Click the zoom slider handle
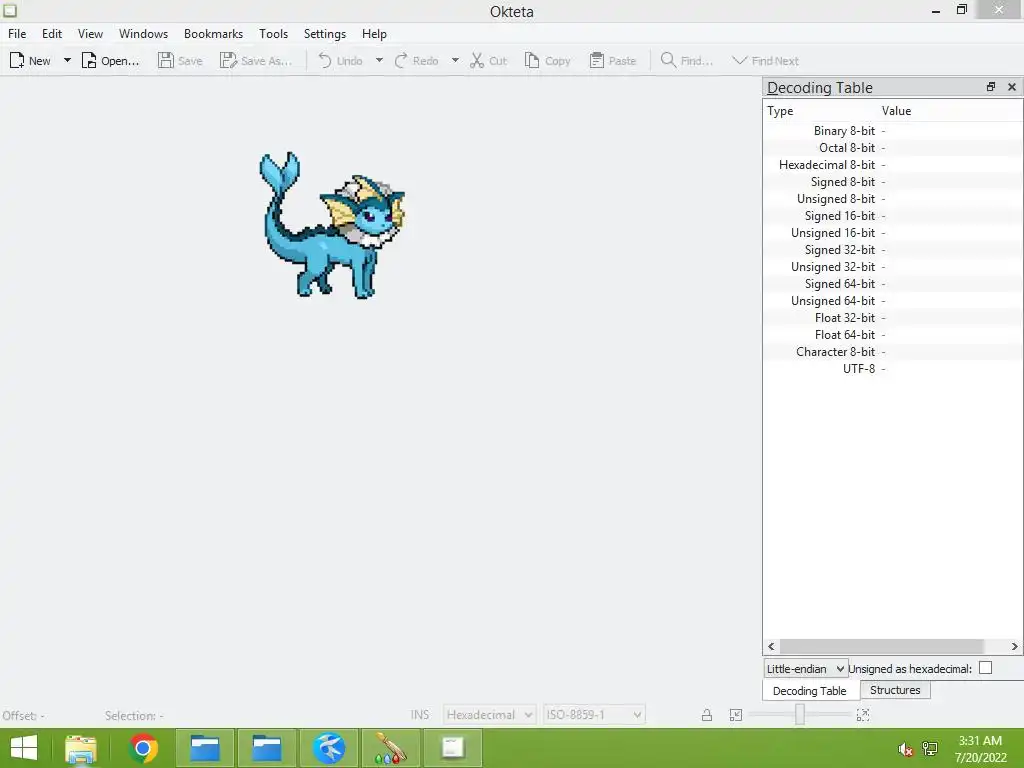Image resolution: width=1024 pixels, height=768 pixels. (x=799, y=714)
